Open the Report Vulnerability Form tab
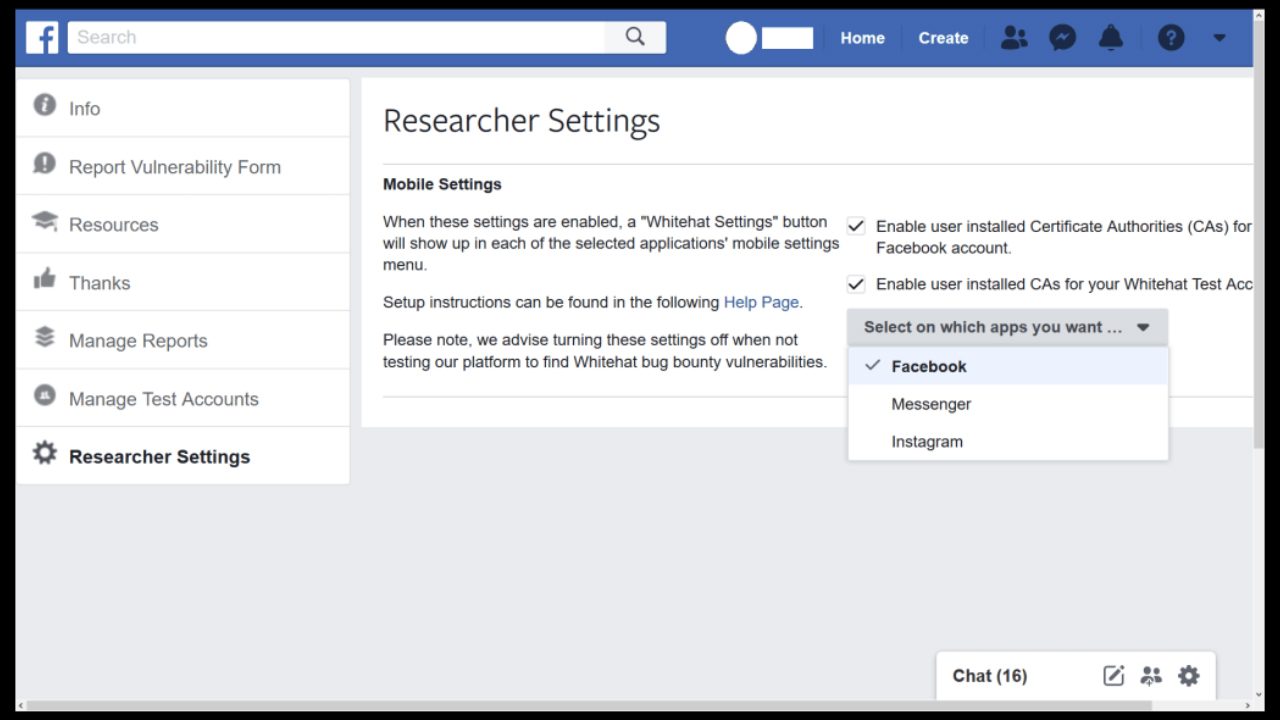1280x720 pixels. [x=183, y=167]
